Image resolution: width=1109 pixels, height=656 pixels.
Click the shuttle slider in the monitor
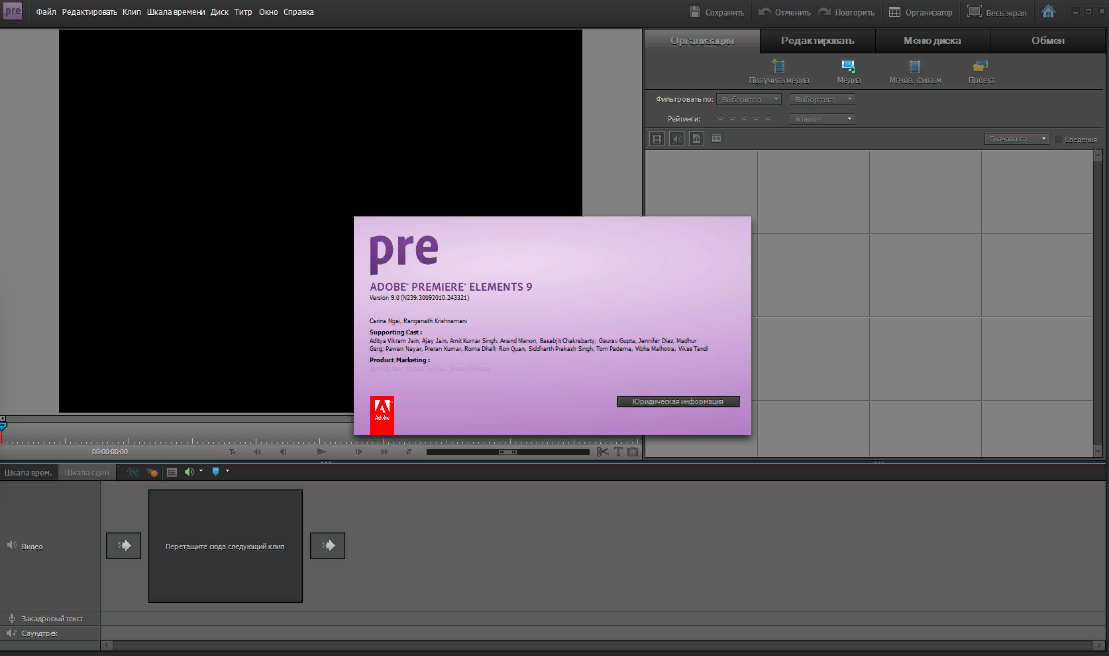[508, 452]
